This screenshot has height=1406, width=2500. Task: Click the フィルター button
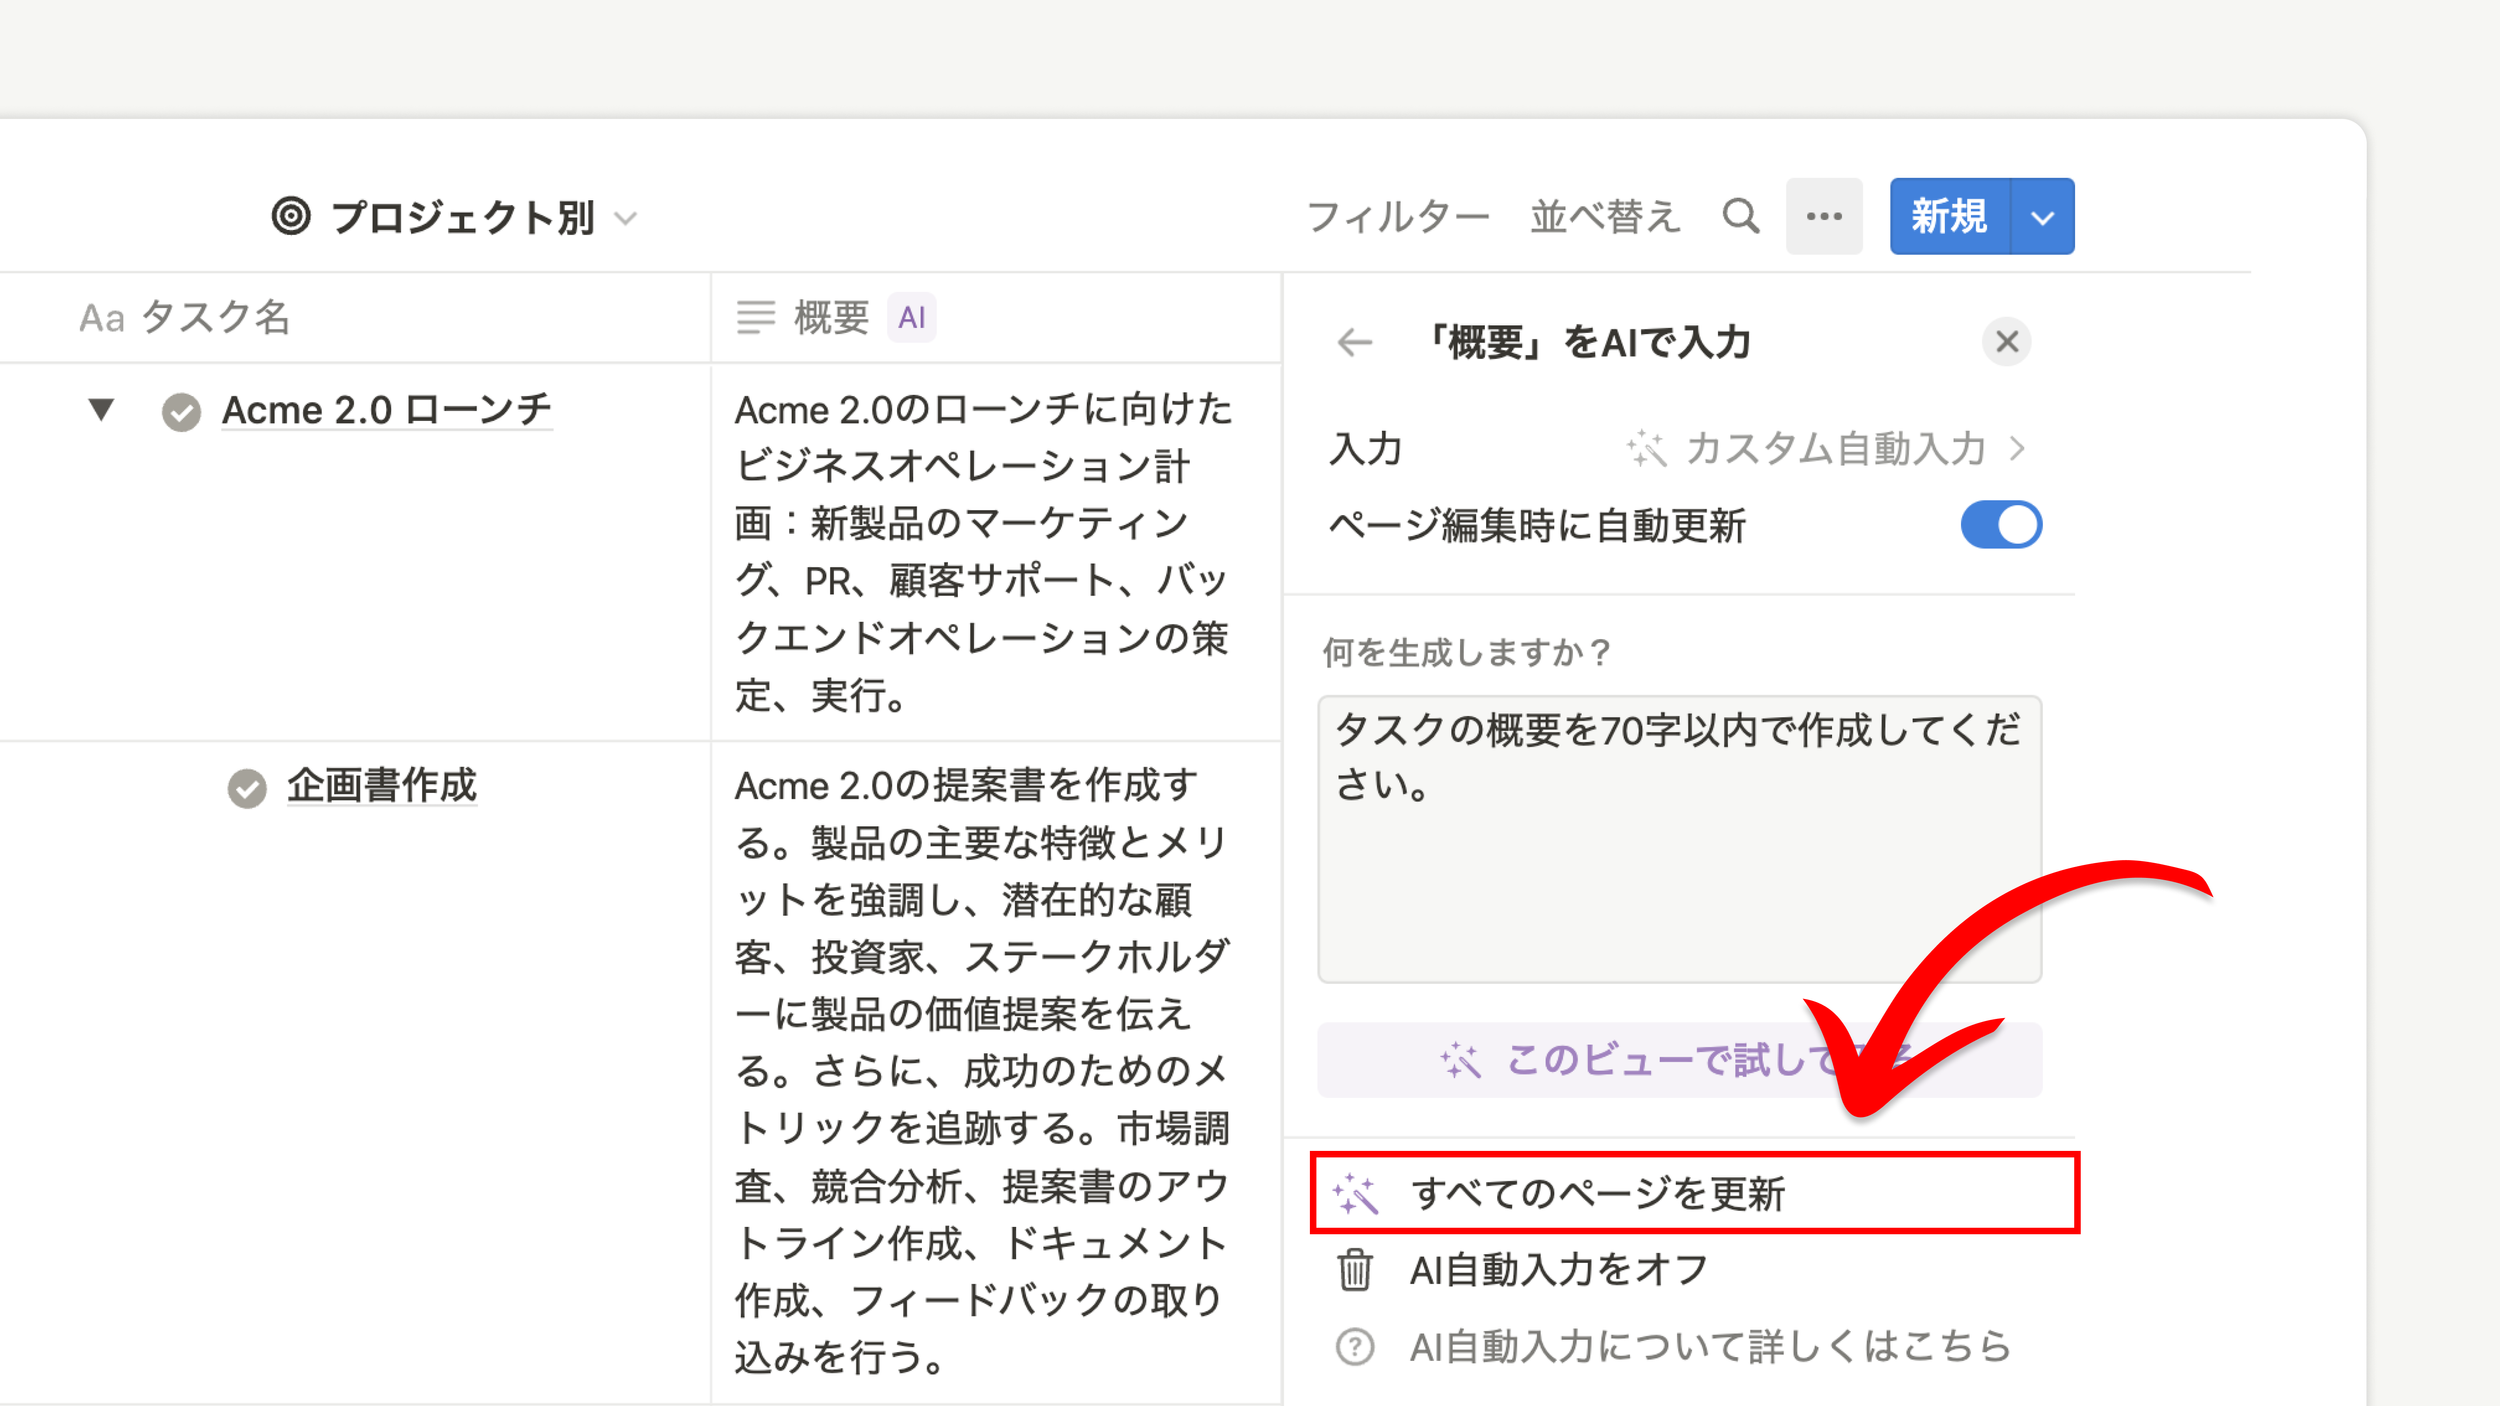point(1397,217)
